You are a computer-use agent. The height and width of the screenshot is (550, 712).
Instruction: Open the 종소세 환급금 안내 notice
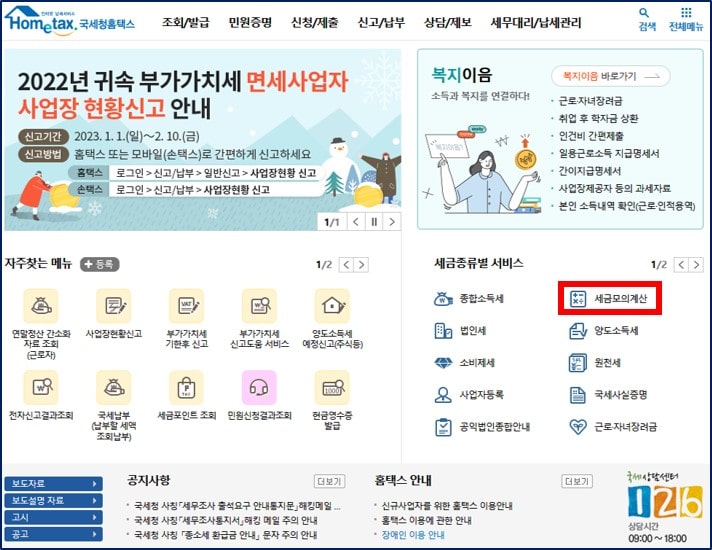226,535
